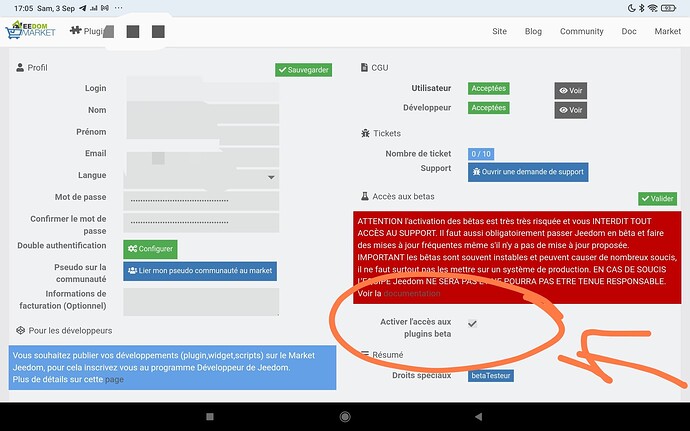Tap the Bluetooth icon in status bar
This screenshot has height=431, width=690.
click(x=642, y=8)
